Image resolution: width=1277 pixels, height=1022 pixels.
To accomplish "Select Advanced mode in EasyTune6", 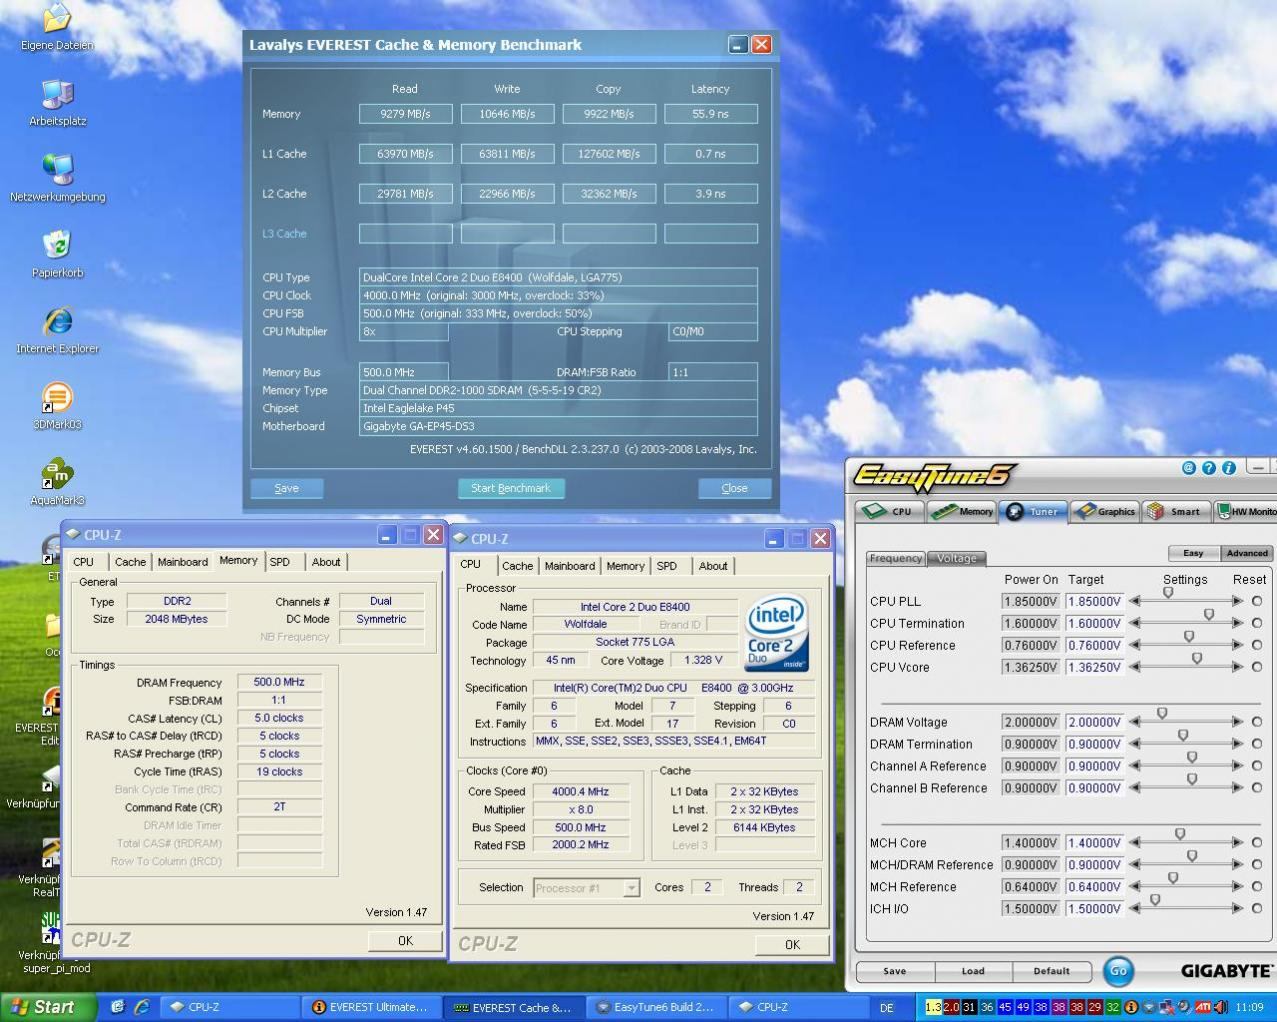I will point(1246,553).
